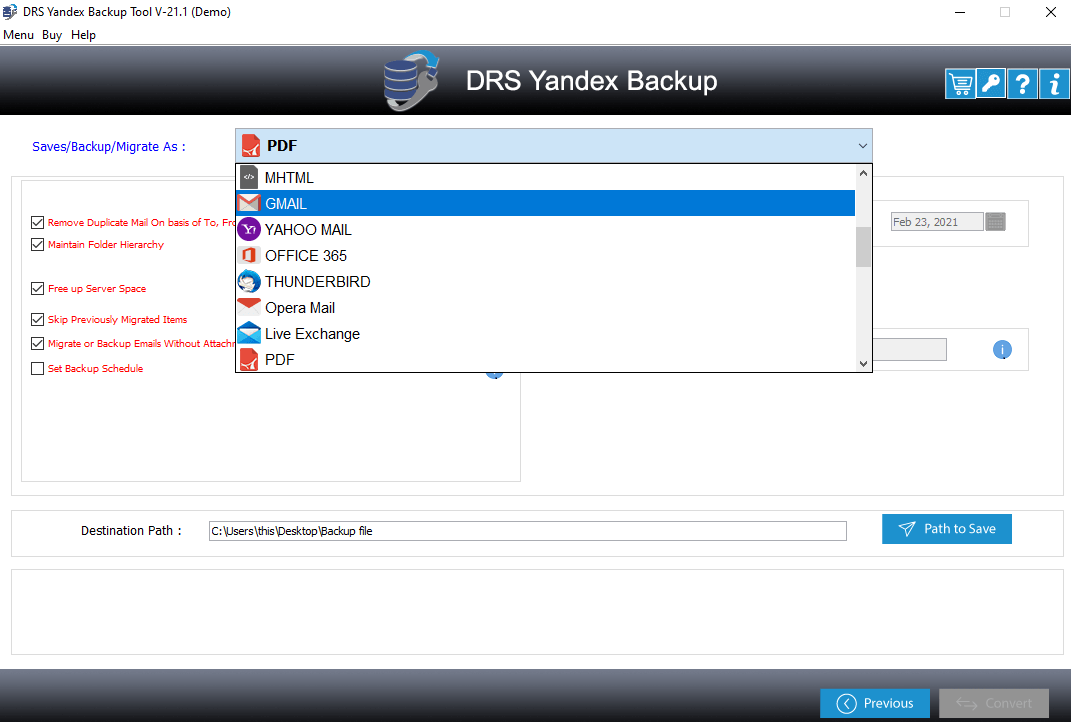The width and height of the screenshot is (1071, 722).
Task: Open the date calendar picker icon
Action: click(996, 221)
